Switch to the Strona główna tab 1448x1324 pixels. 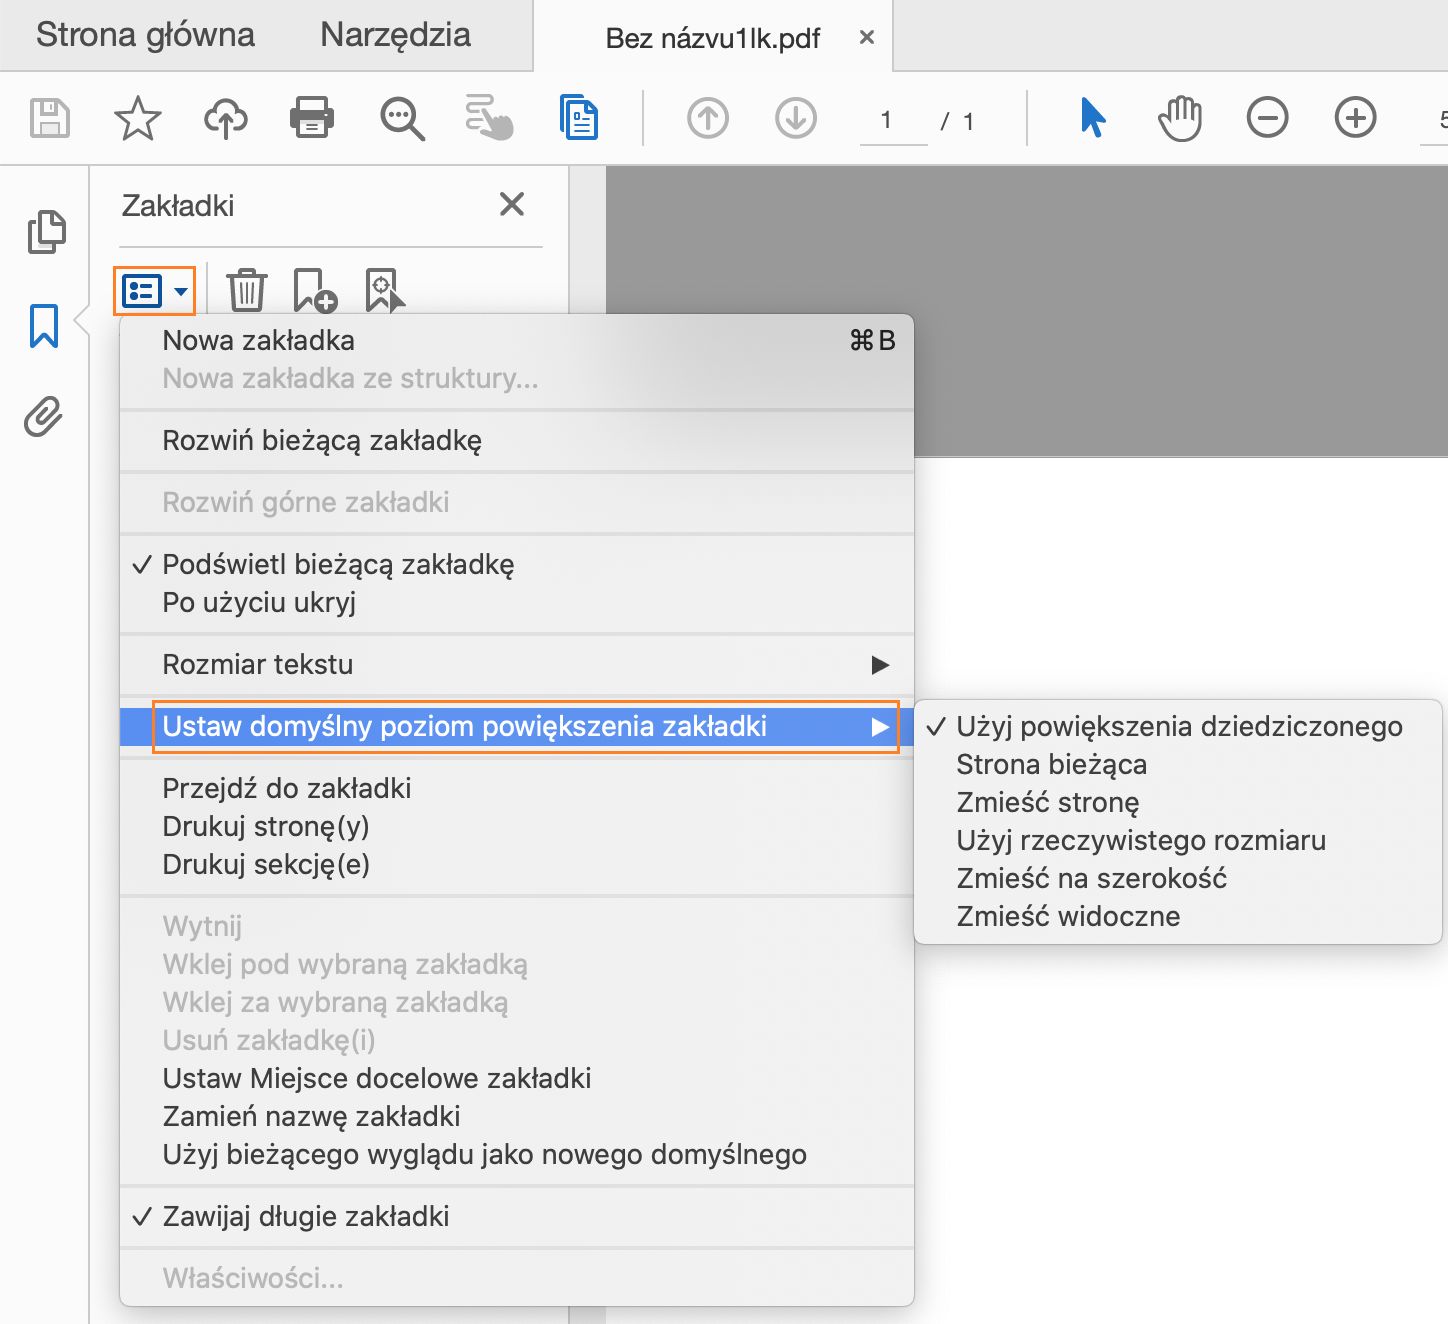click(145, 35)
